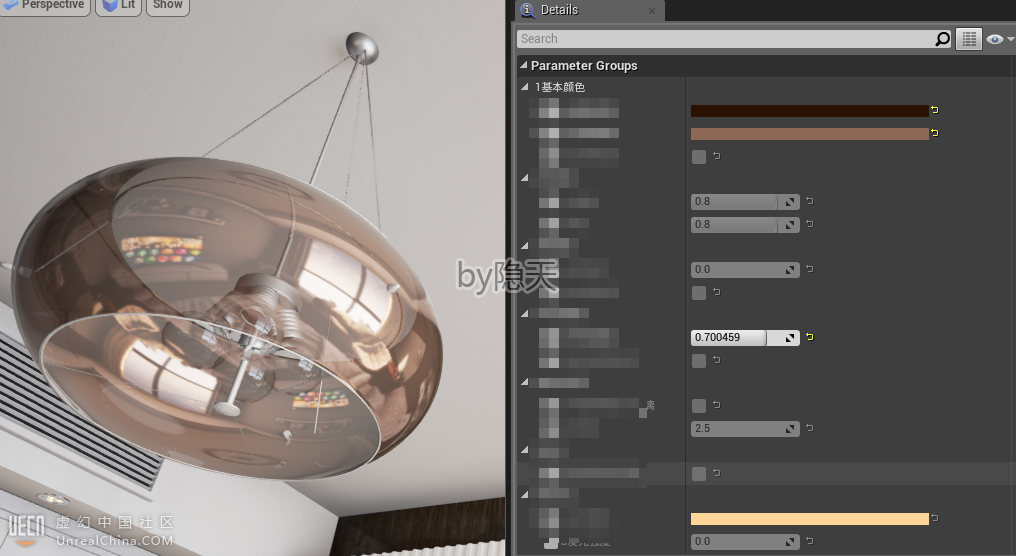Enable the checkbox below the brown swatches
Screen dimensions: 1016x556
tap(699, 157)
